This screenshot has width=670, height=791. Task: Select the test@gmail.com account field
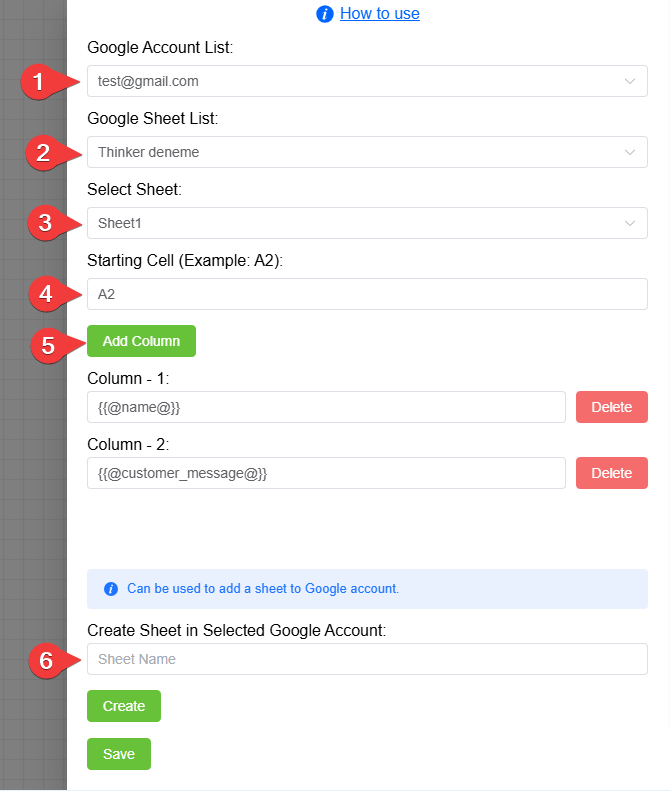coord(367,81)
